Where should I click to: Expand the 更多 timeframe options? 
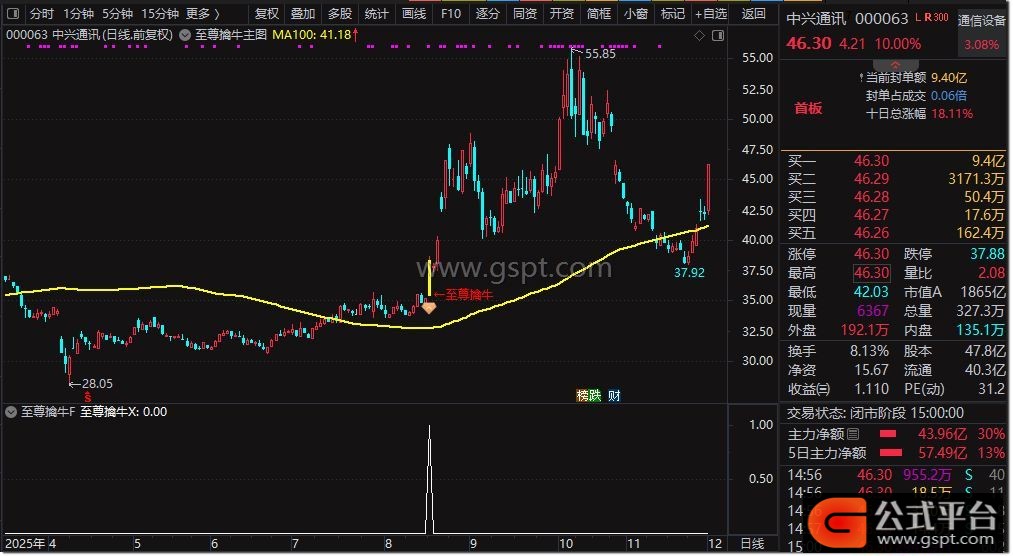(x=203, y=14)
